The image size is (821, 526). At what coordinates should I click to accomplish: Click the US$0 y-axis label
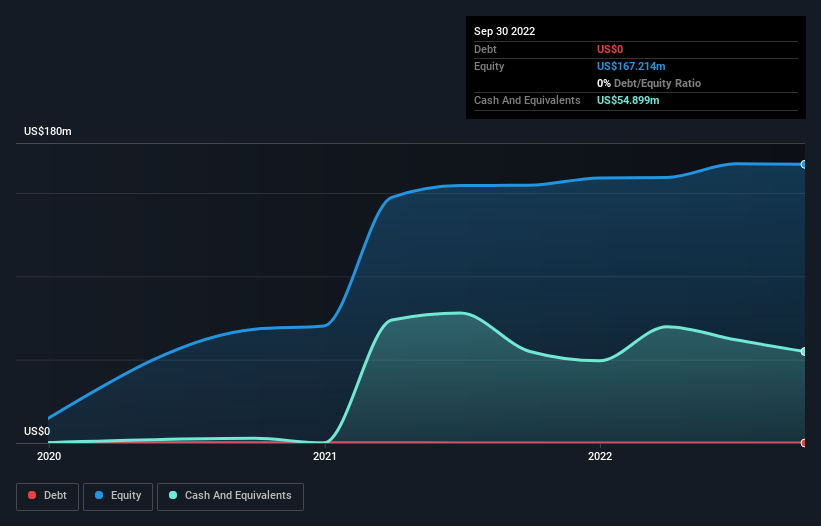tap(37, 431)
